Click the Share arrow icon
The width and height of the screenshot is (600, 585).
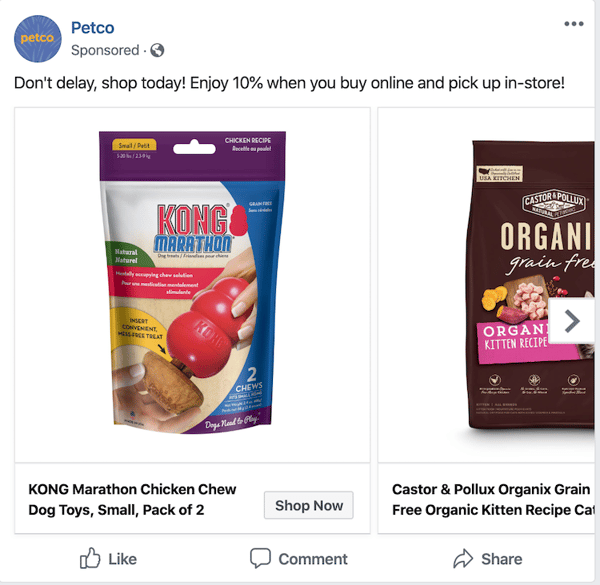tap(463, 558)
